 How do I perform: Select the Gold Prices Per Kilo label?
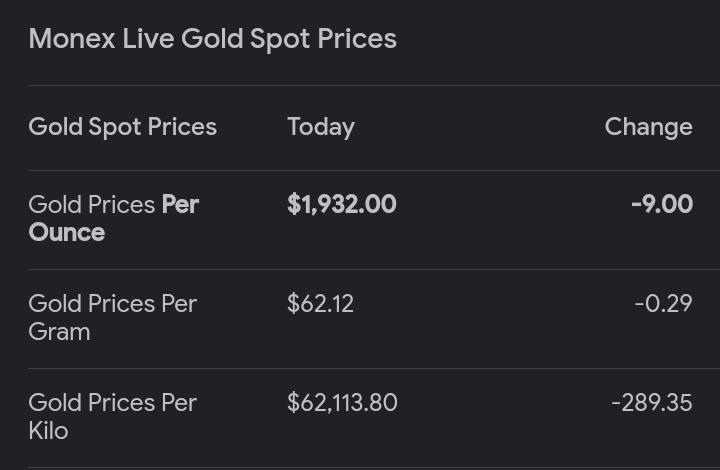pyautogui.click(x=112, y=416)
